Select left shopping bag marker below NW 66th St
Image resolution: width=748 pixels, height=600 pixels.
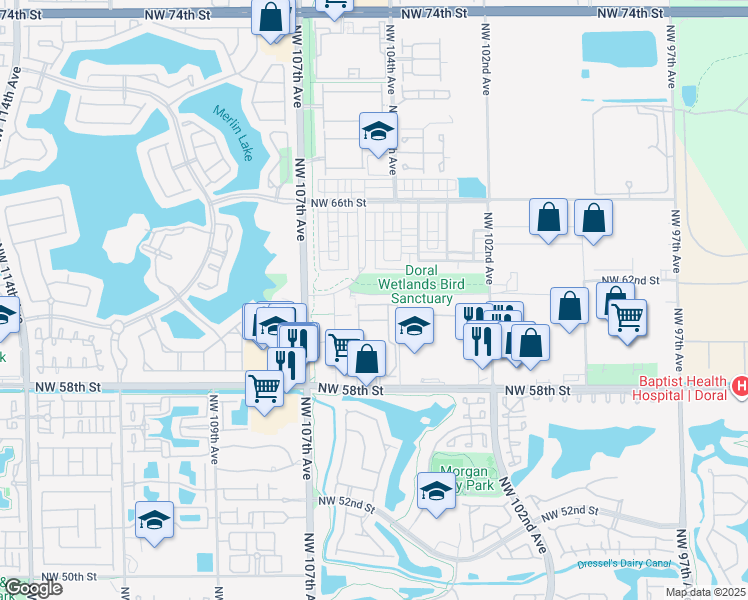coord(549,219)
